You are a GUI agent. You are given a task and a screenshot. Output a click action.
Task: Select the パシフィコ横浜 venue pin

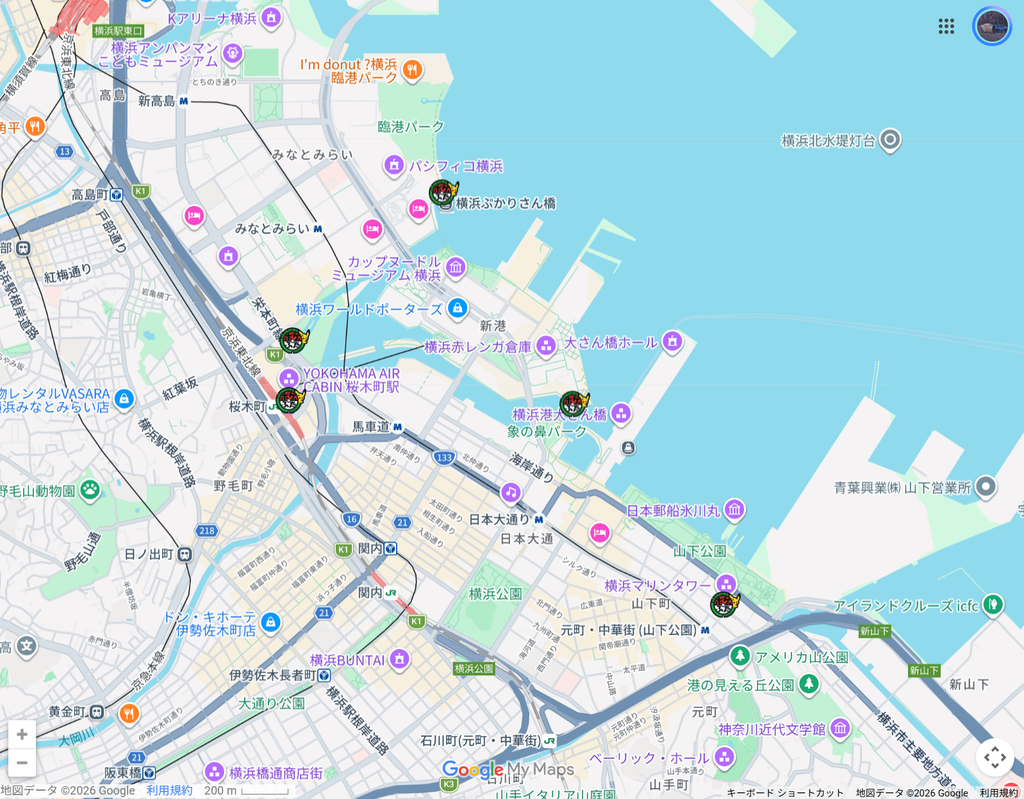pyautogui.click(x=394, y=166)
